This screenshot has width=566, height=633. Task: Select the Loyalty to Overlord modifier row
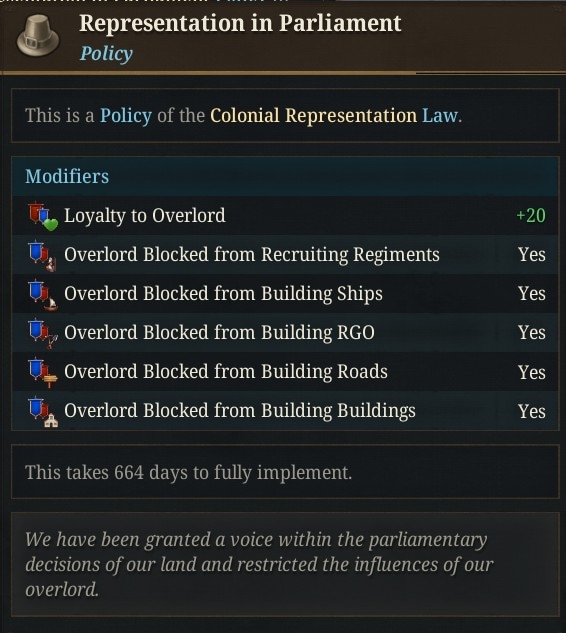click(x=285, y=216)
